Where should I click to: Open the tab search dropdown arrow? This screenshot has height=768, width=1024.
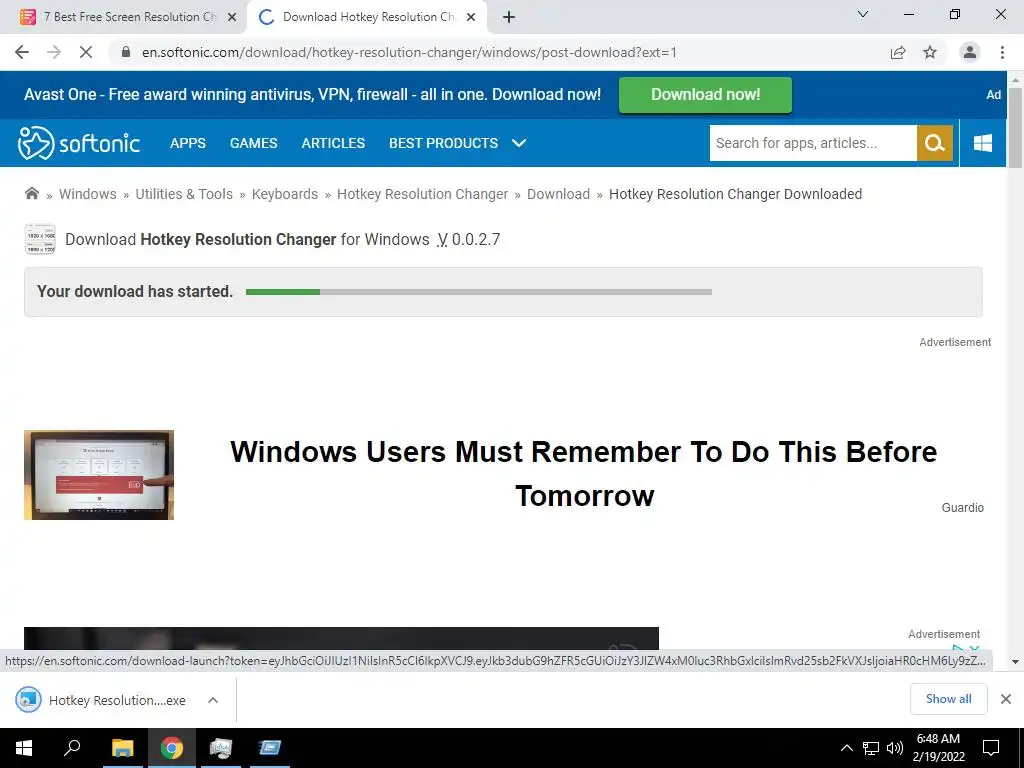tap(863, 14)
